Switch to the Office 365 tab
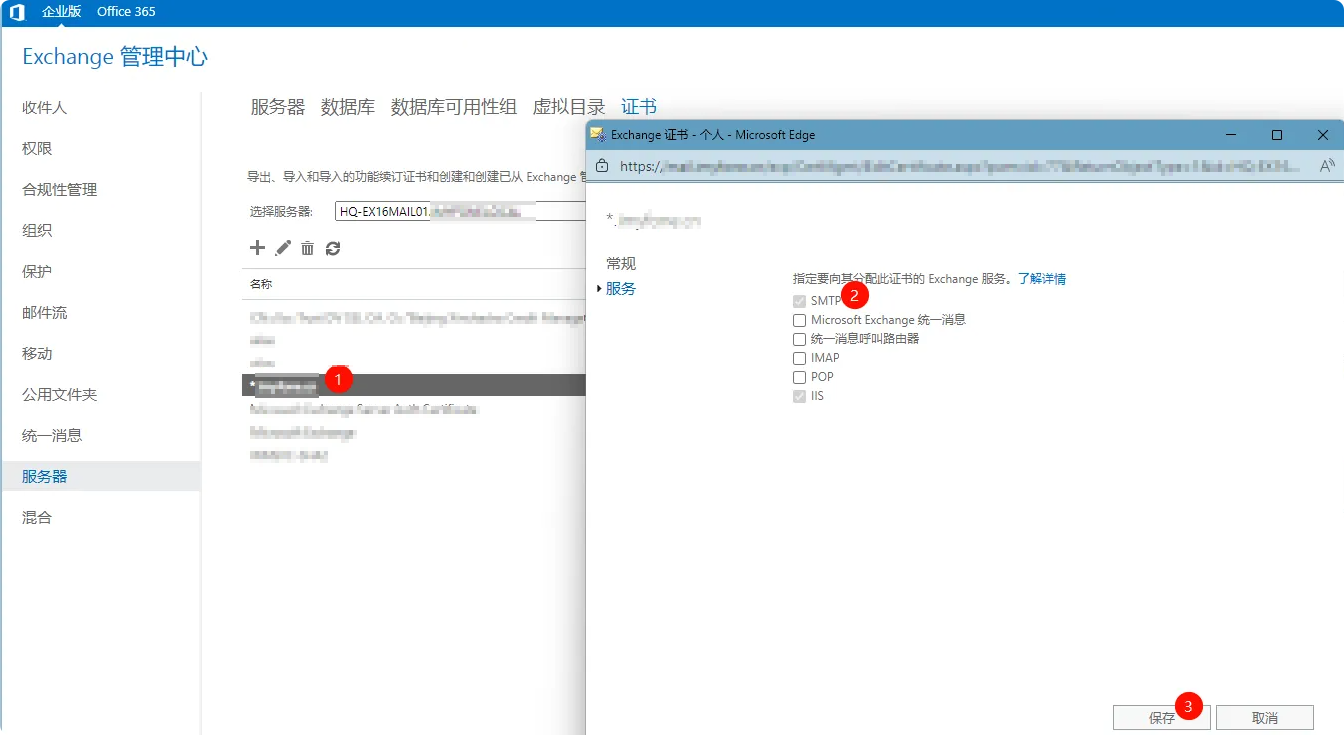Screen dimensions: 1344x735 [126, 11]
